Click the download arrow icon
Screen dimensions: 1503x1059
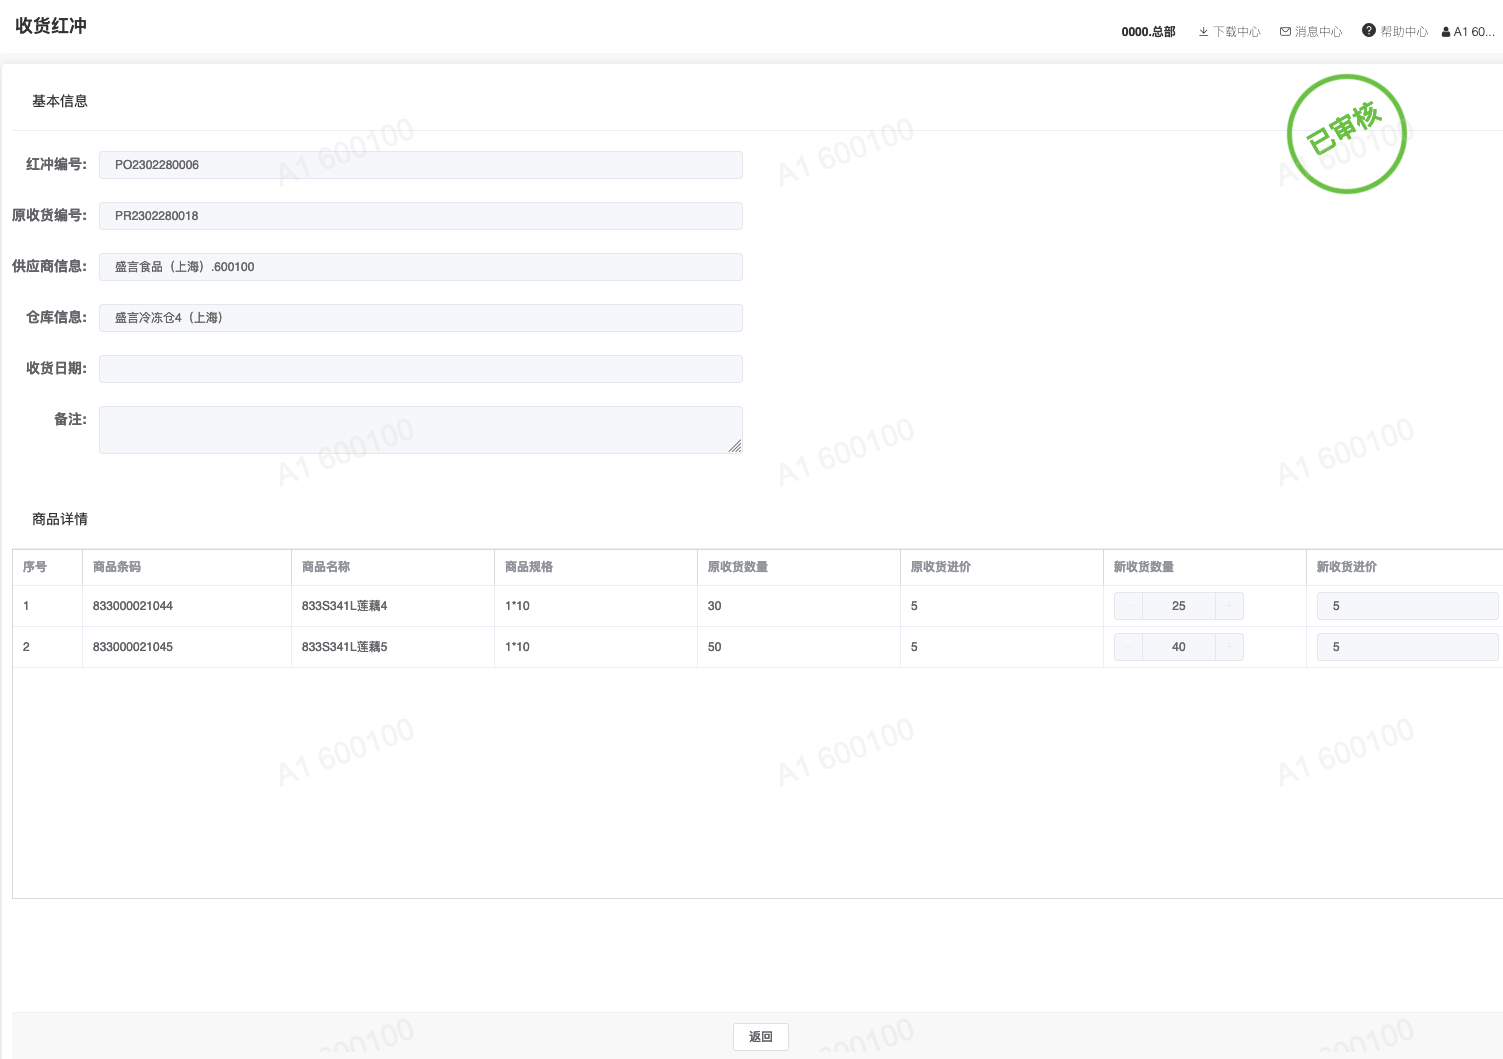pos(1203,32)
